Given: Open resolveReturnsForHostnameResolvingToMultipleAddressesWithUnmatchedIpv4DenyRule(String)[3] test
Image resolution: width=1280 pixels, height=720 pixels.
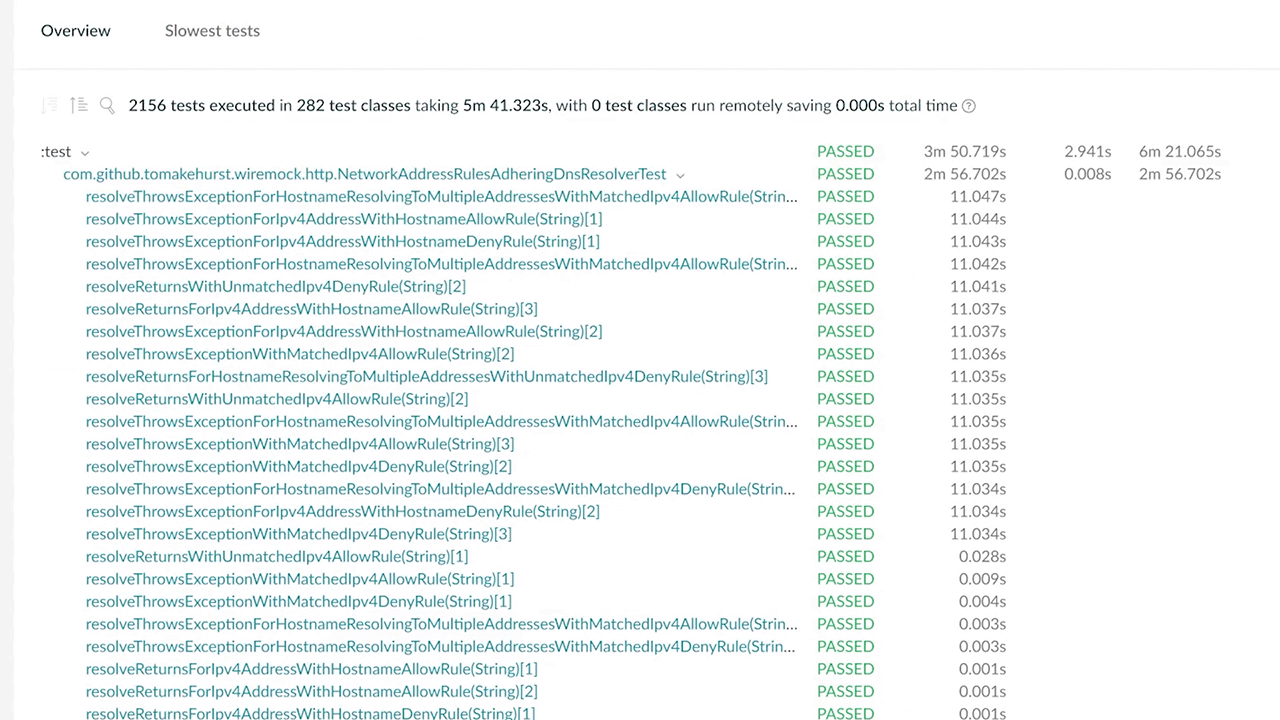Looking at the screenshot, I should click(x=426, y=376).
